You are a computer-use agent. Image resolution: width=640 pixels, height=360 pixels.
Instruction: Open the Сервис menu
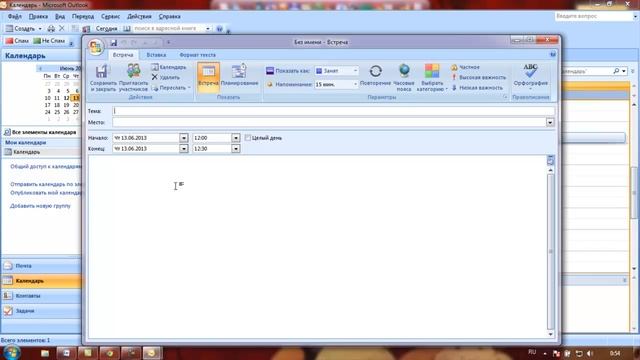click(110, 16)
